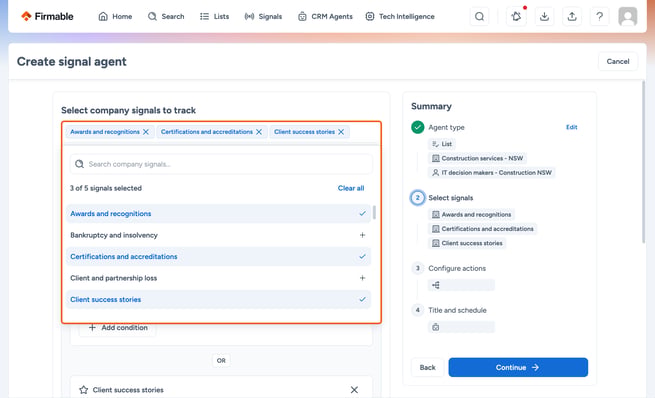Click the upload icon in the header

coord(572,16)
